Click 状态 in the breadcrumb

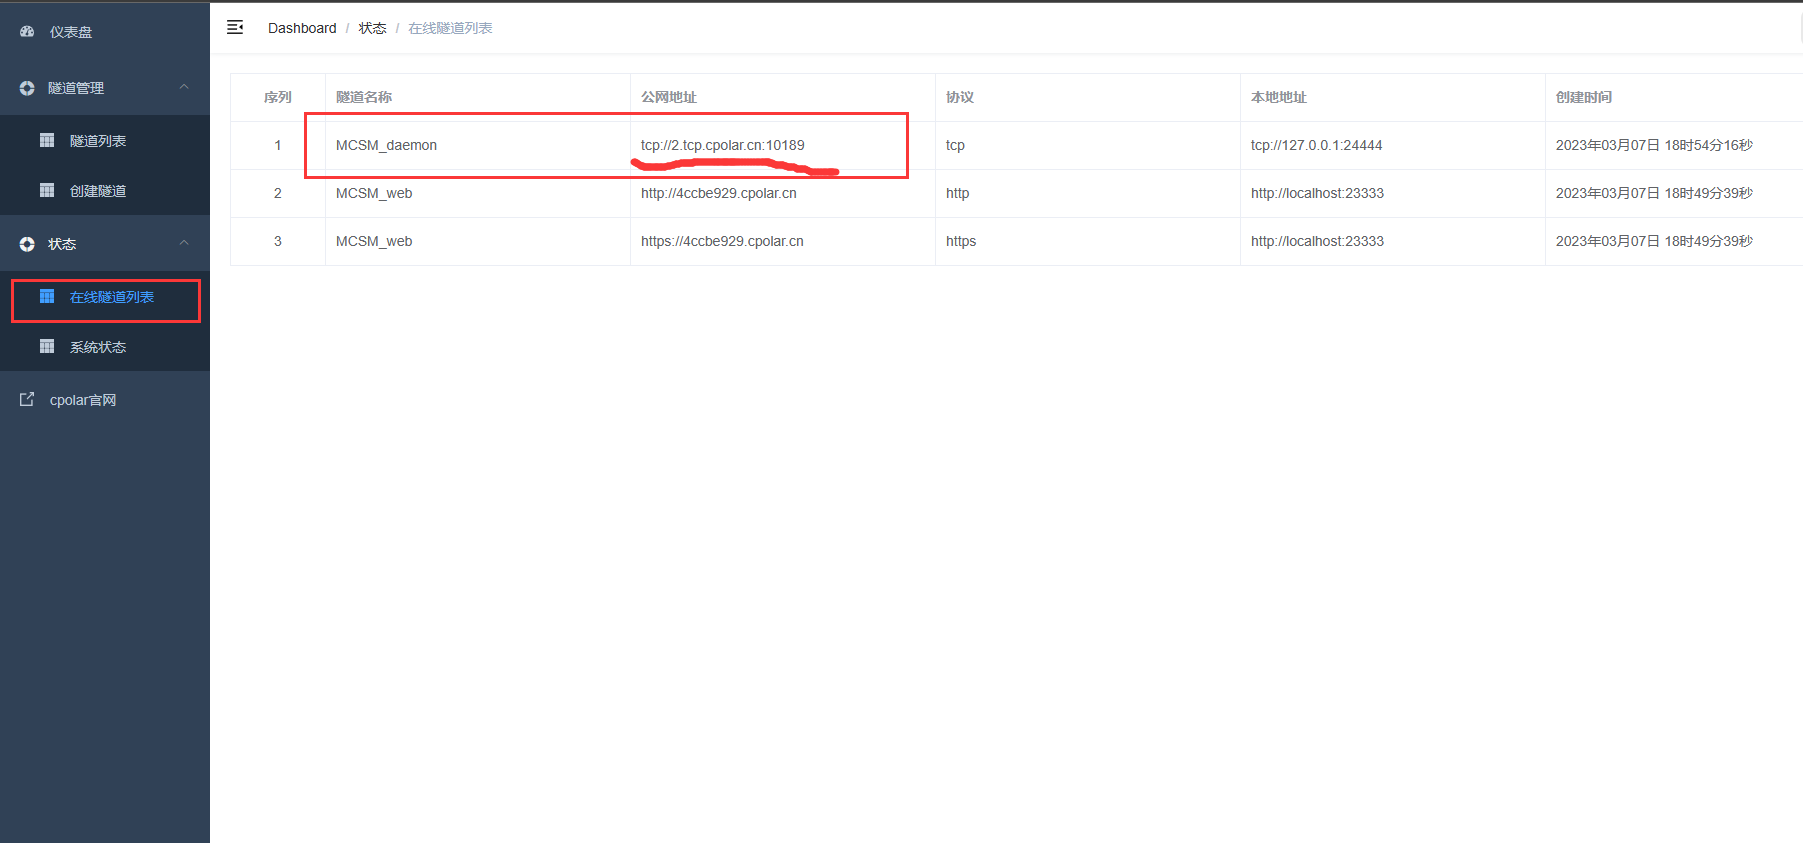372,28
